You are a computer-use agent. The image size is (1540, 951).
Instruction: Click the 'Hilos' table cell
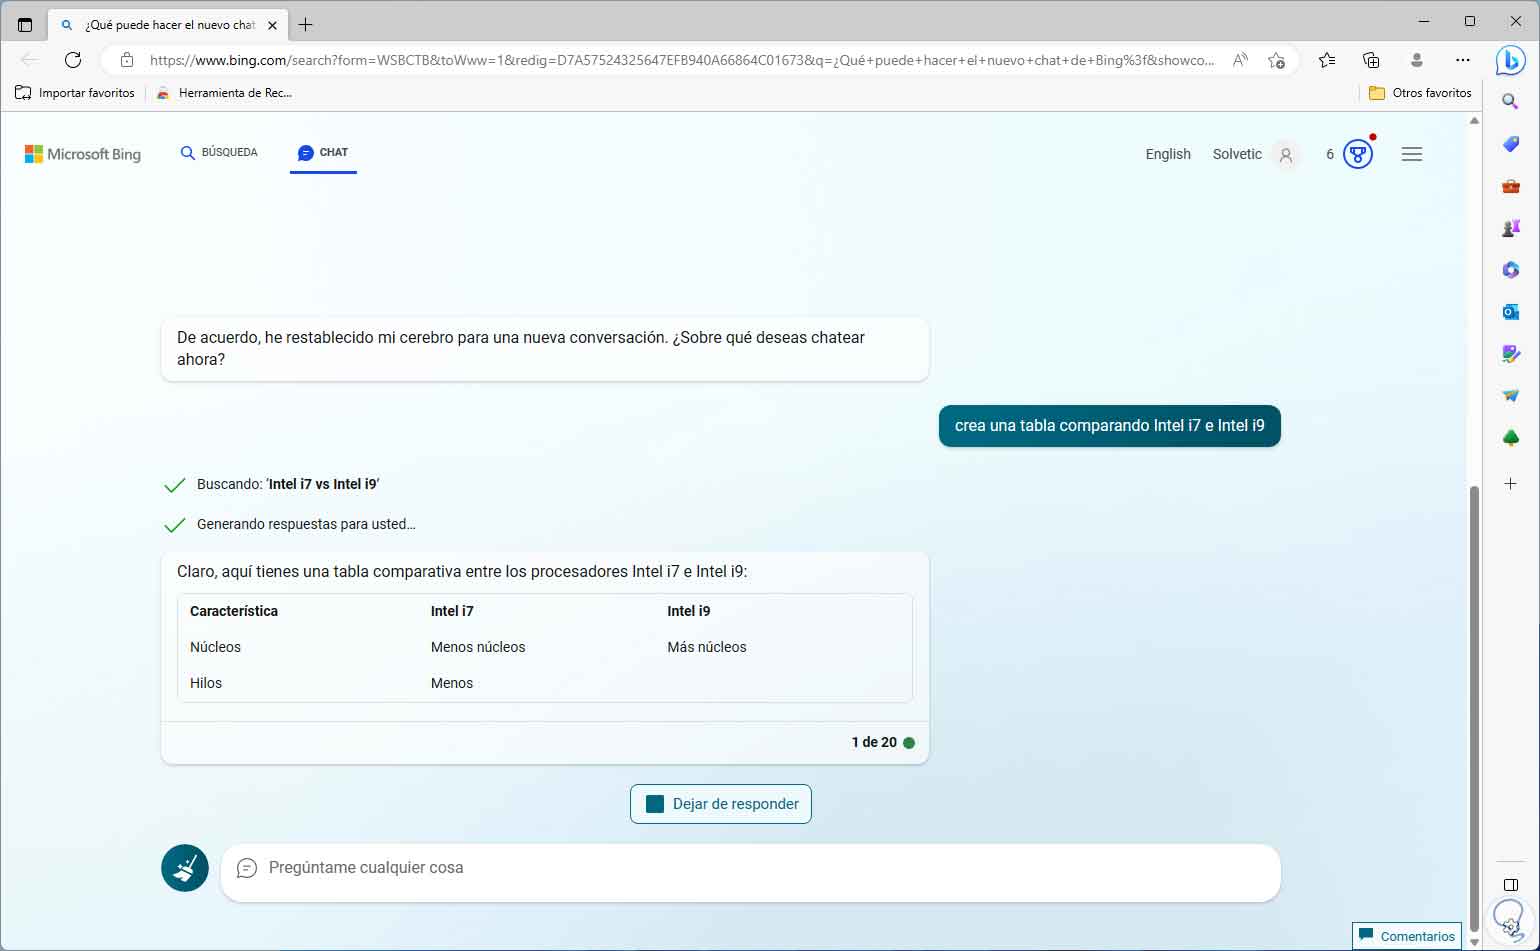[206, 683]
